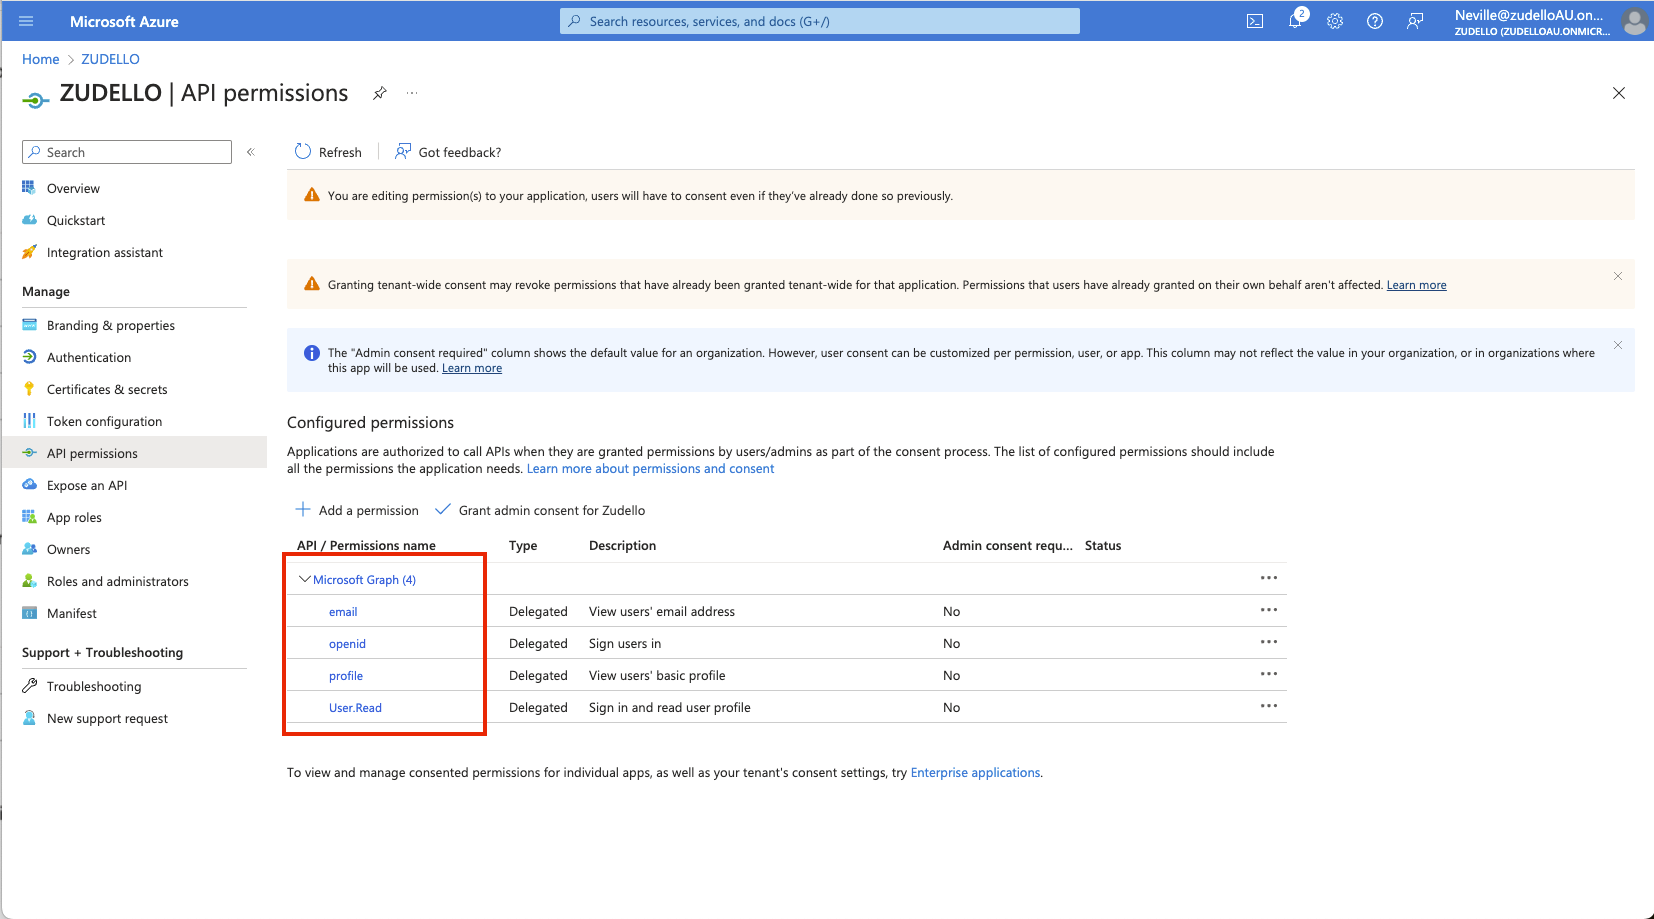Open the User.Read permission
Viewport: 1654px width, 919px height.
[355, 708]
